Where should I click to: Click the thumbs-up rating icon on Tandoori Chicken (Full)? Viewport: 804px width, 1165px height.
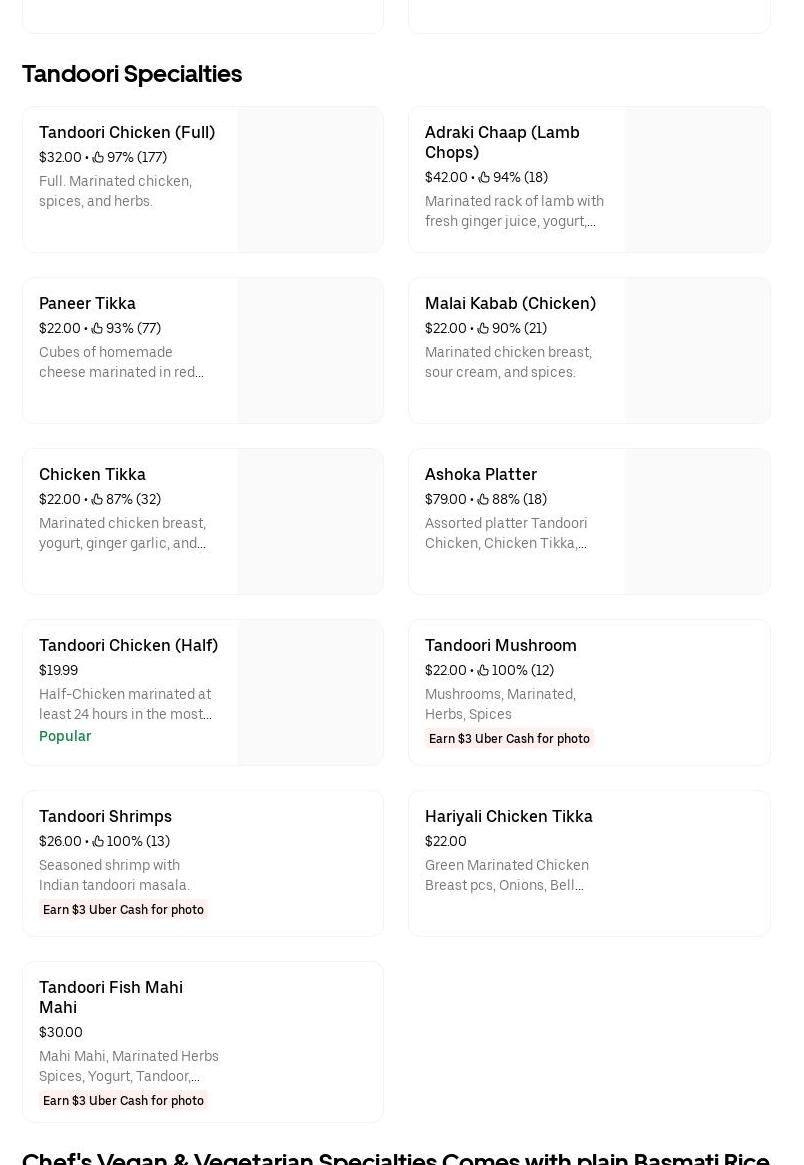(97, 157)
